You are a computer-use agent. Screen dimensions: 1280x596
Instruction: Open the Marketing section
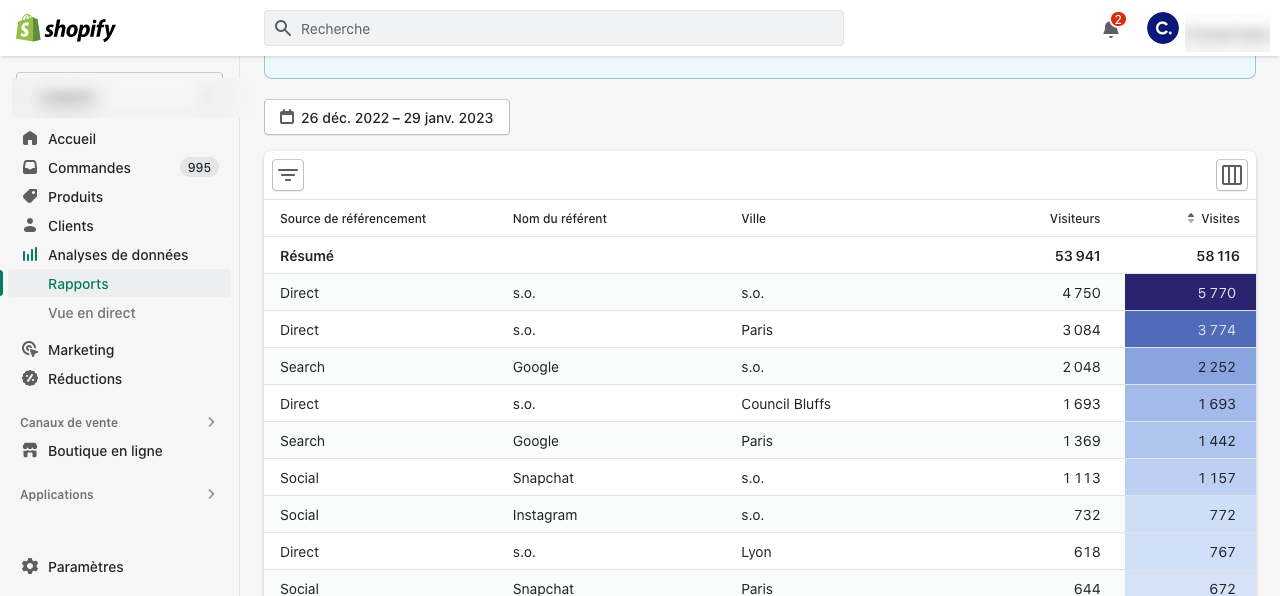pyautogui.click(x=81, y=350)
